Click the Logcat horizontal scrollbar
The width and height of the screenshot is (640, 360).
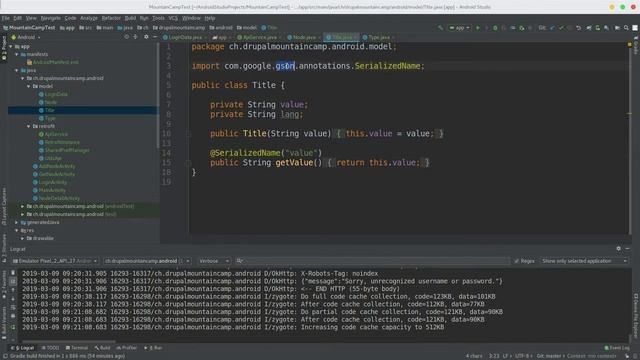[x=69, y=342]
